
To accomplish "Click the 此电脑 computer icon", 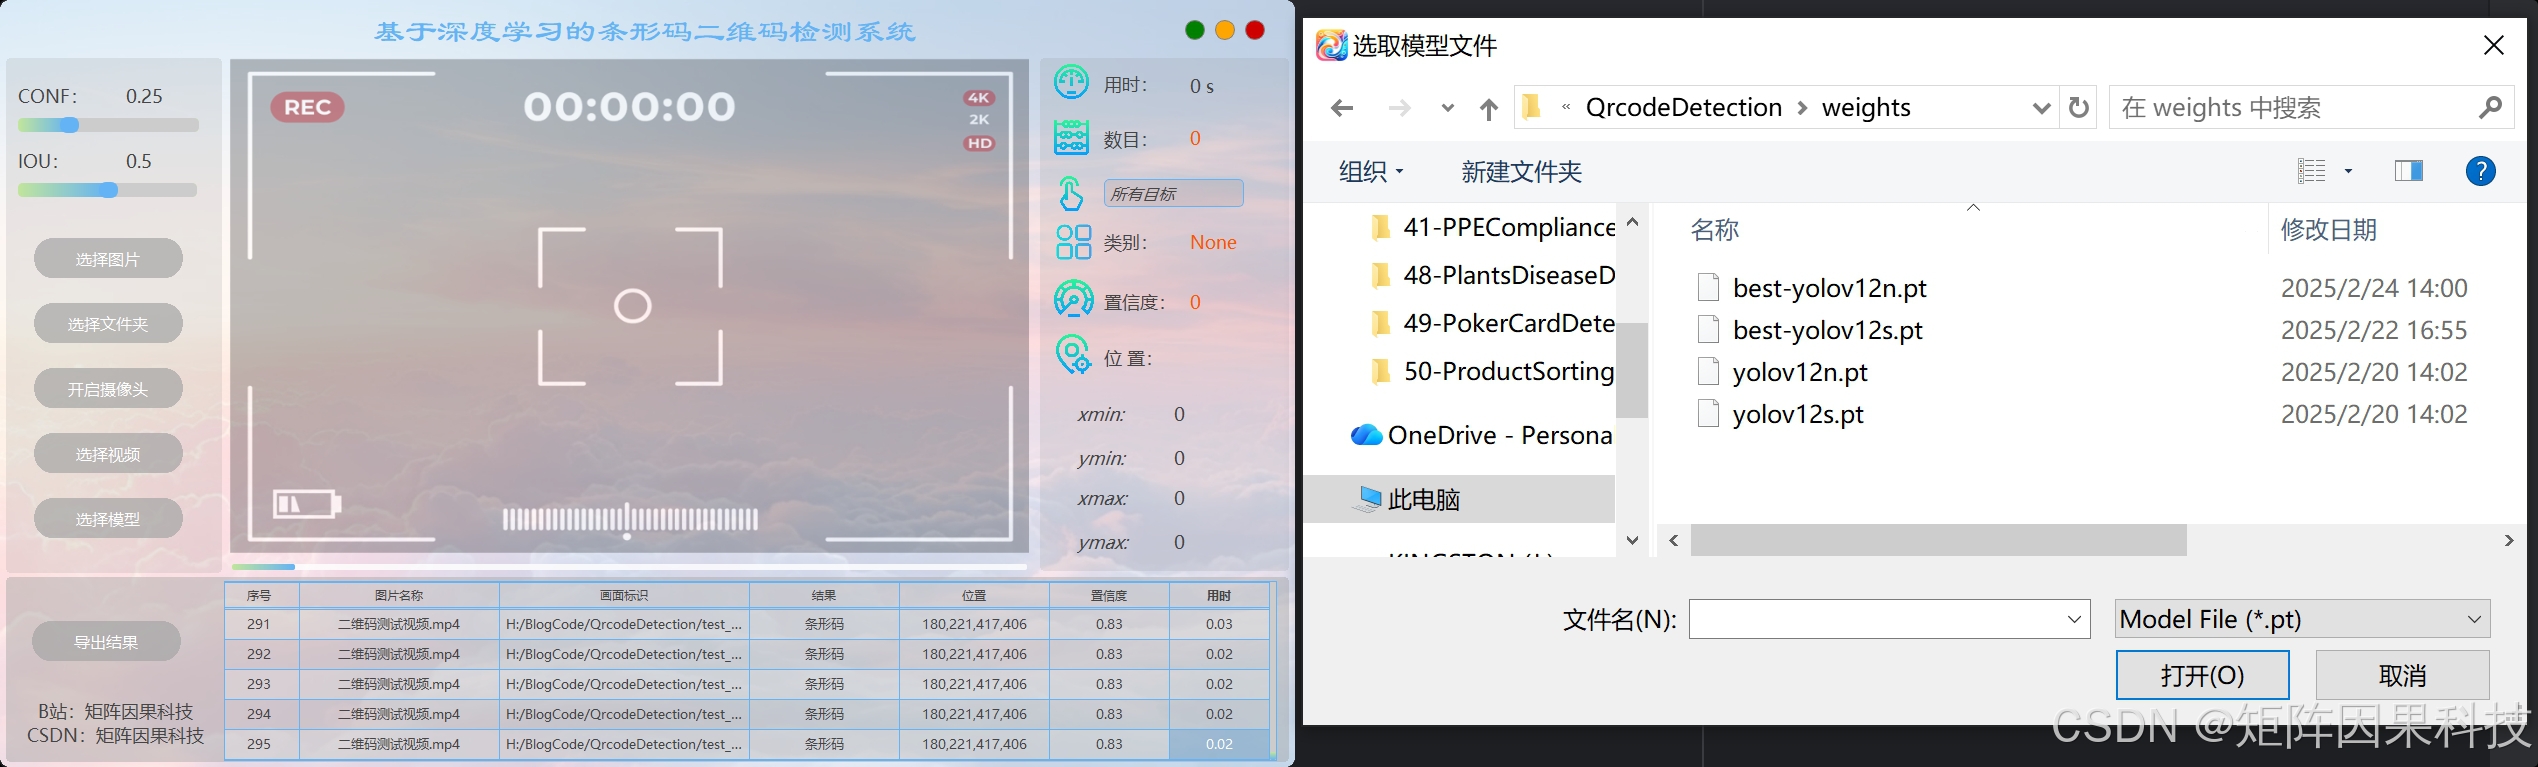I will [1366, 498].
